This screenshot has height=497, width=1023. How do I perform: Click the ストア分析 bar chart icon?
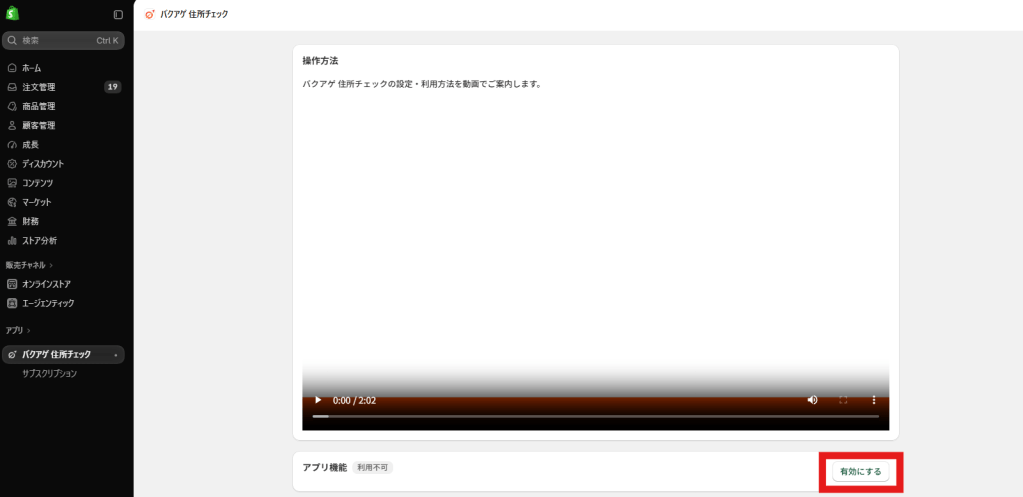coord(12,241)
